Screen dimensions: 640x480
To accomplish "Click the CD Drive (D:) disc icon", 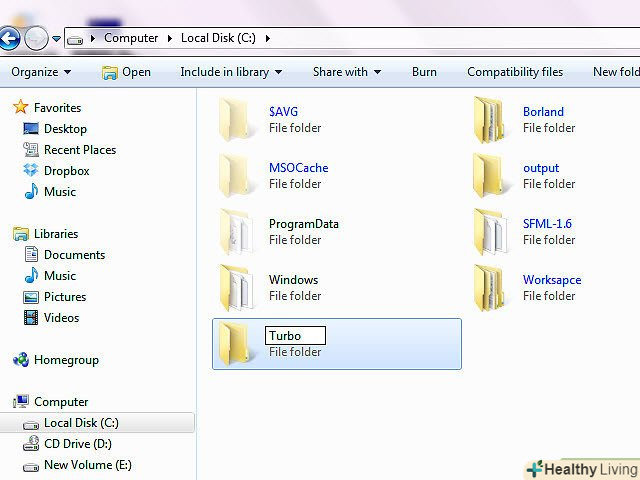I will [x=31, y=444].
